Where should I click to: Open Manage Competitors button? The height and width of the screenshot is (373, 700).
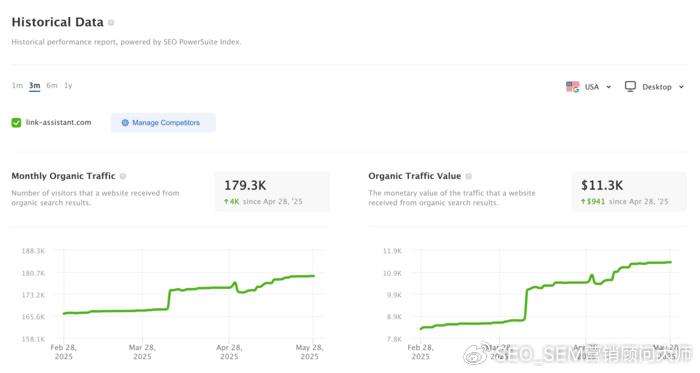(x=163, y=123)
